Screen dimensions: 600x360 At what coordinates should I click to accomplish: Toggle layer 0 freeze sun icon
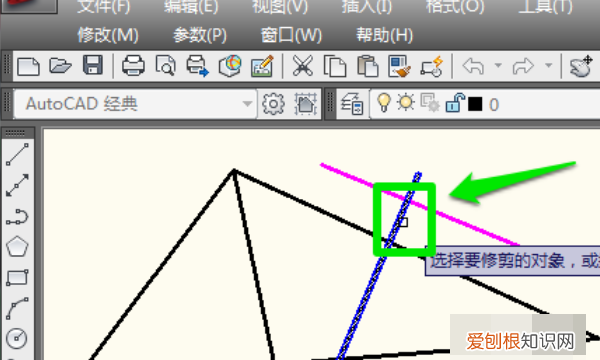click(406, 103)
